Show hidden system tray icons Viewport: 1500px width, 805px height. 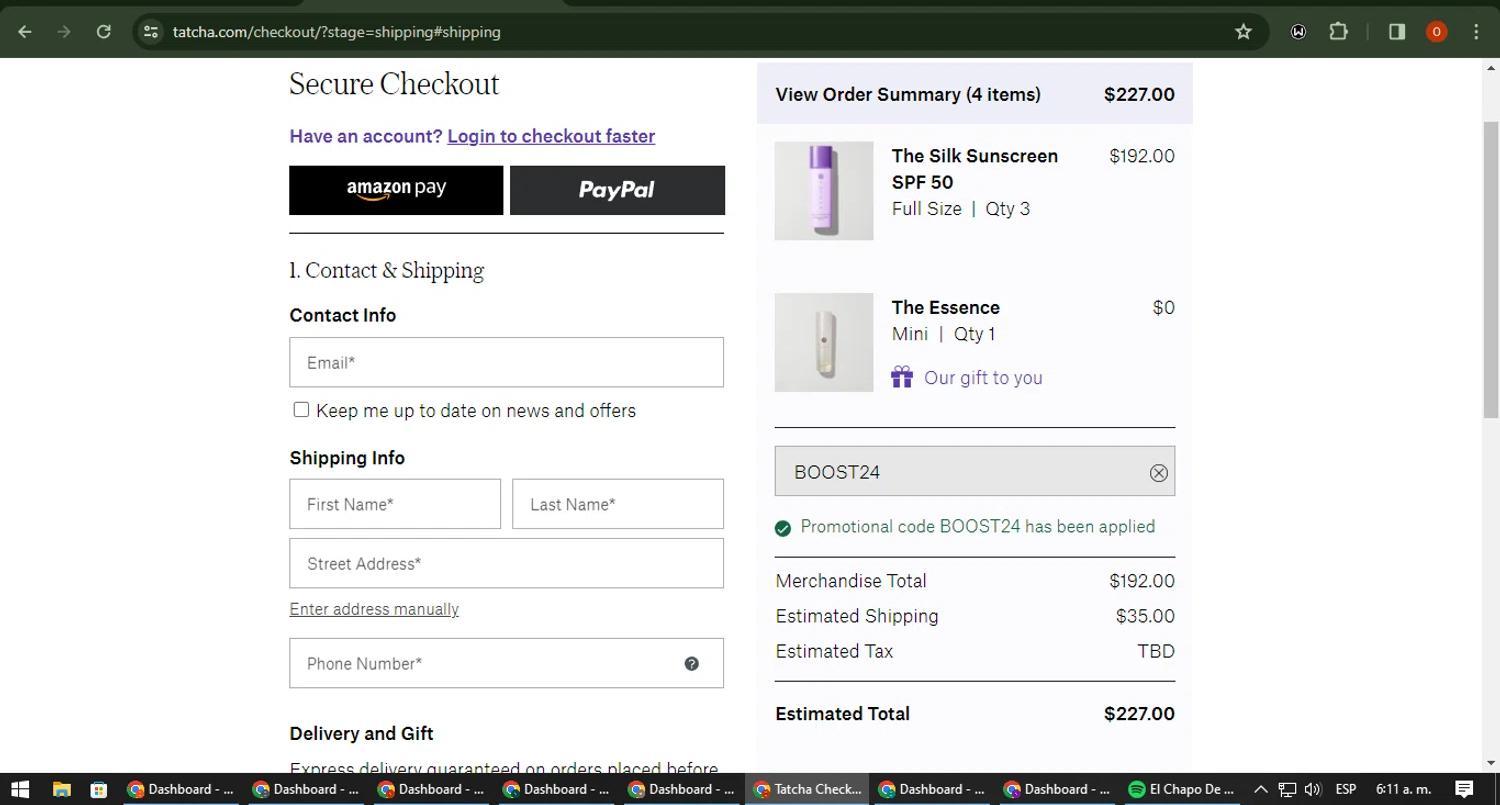click(1260, 789)
